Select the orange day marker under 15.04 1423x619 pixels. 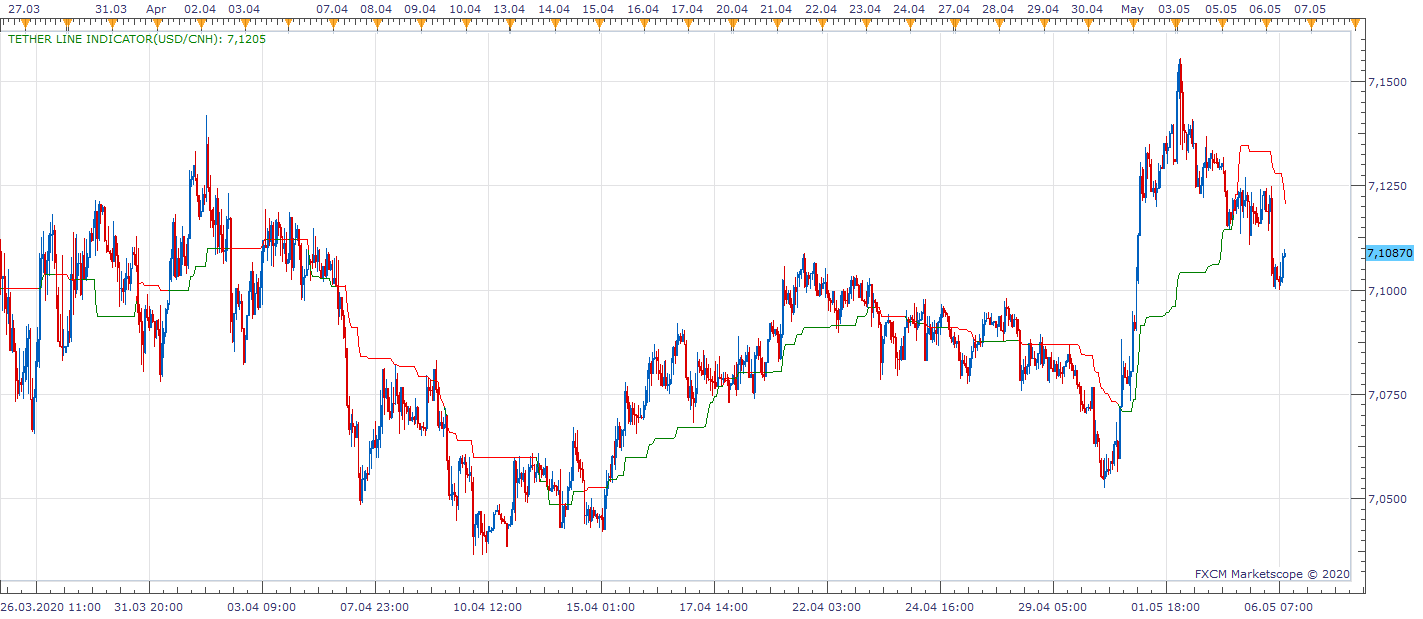tap(598, 23)
